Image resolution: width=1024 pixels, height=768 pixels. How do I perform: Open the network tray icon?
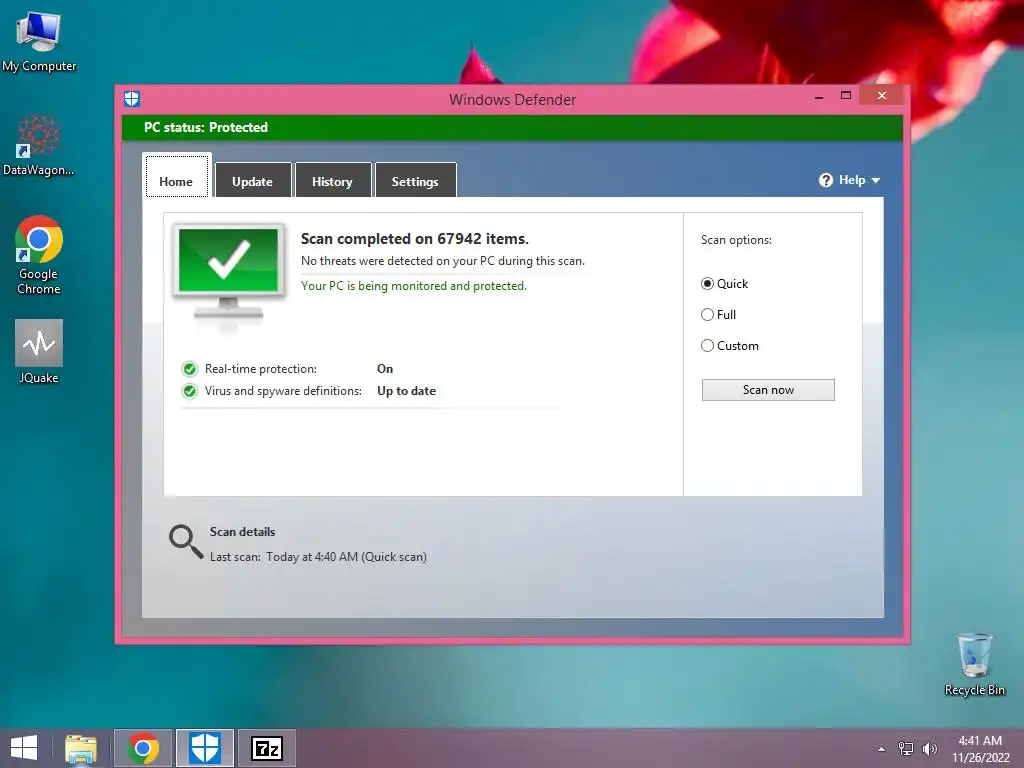pos(905,748)
